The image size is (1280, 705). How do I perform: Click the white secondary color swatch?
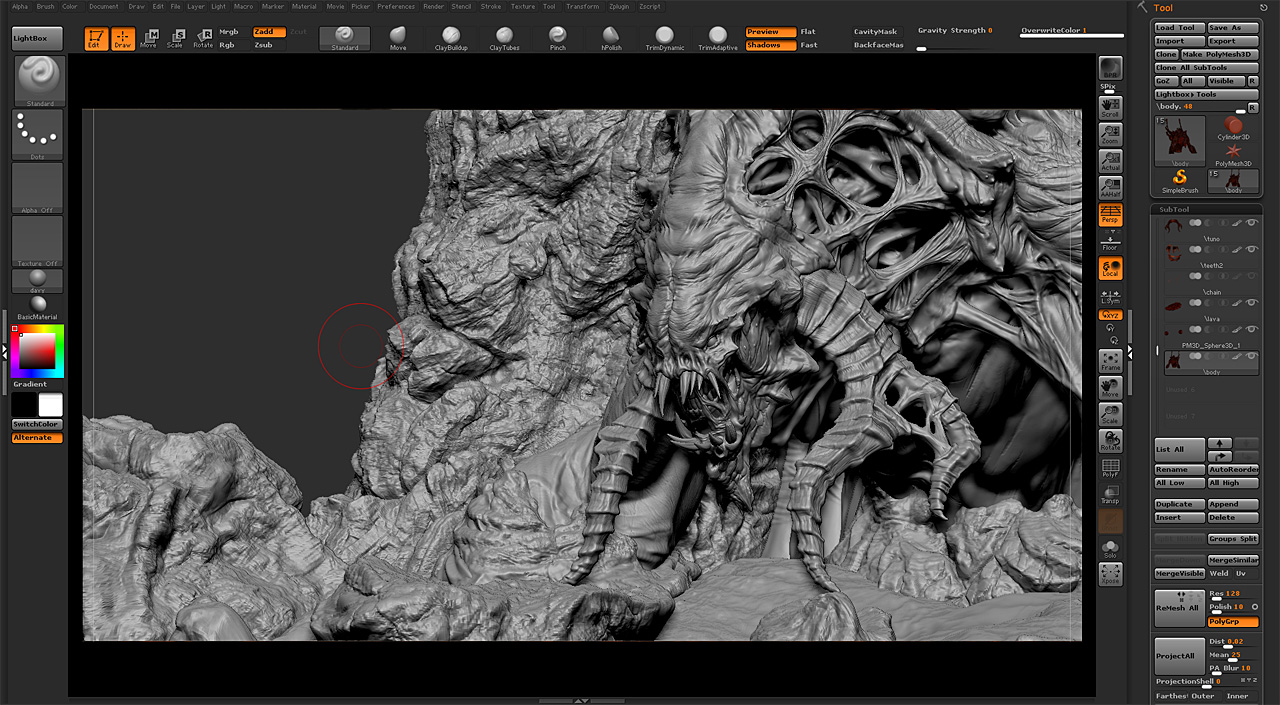click(x=50, y=405)
